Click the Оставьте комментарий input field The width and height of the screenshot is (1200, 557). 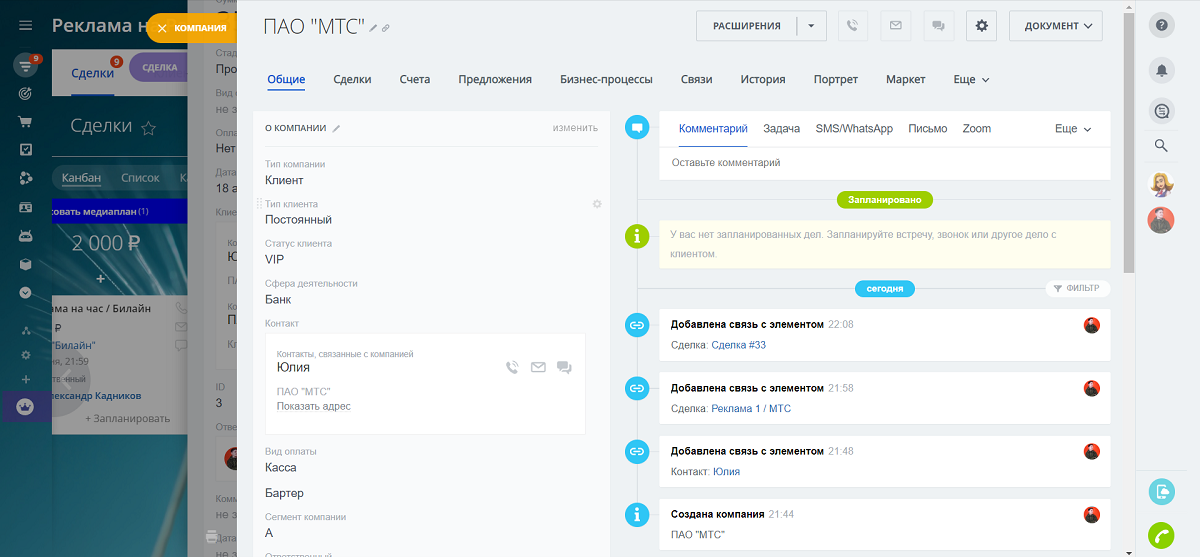(x=885, y=162)
